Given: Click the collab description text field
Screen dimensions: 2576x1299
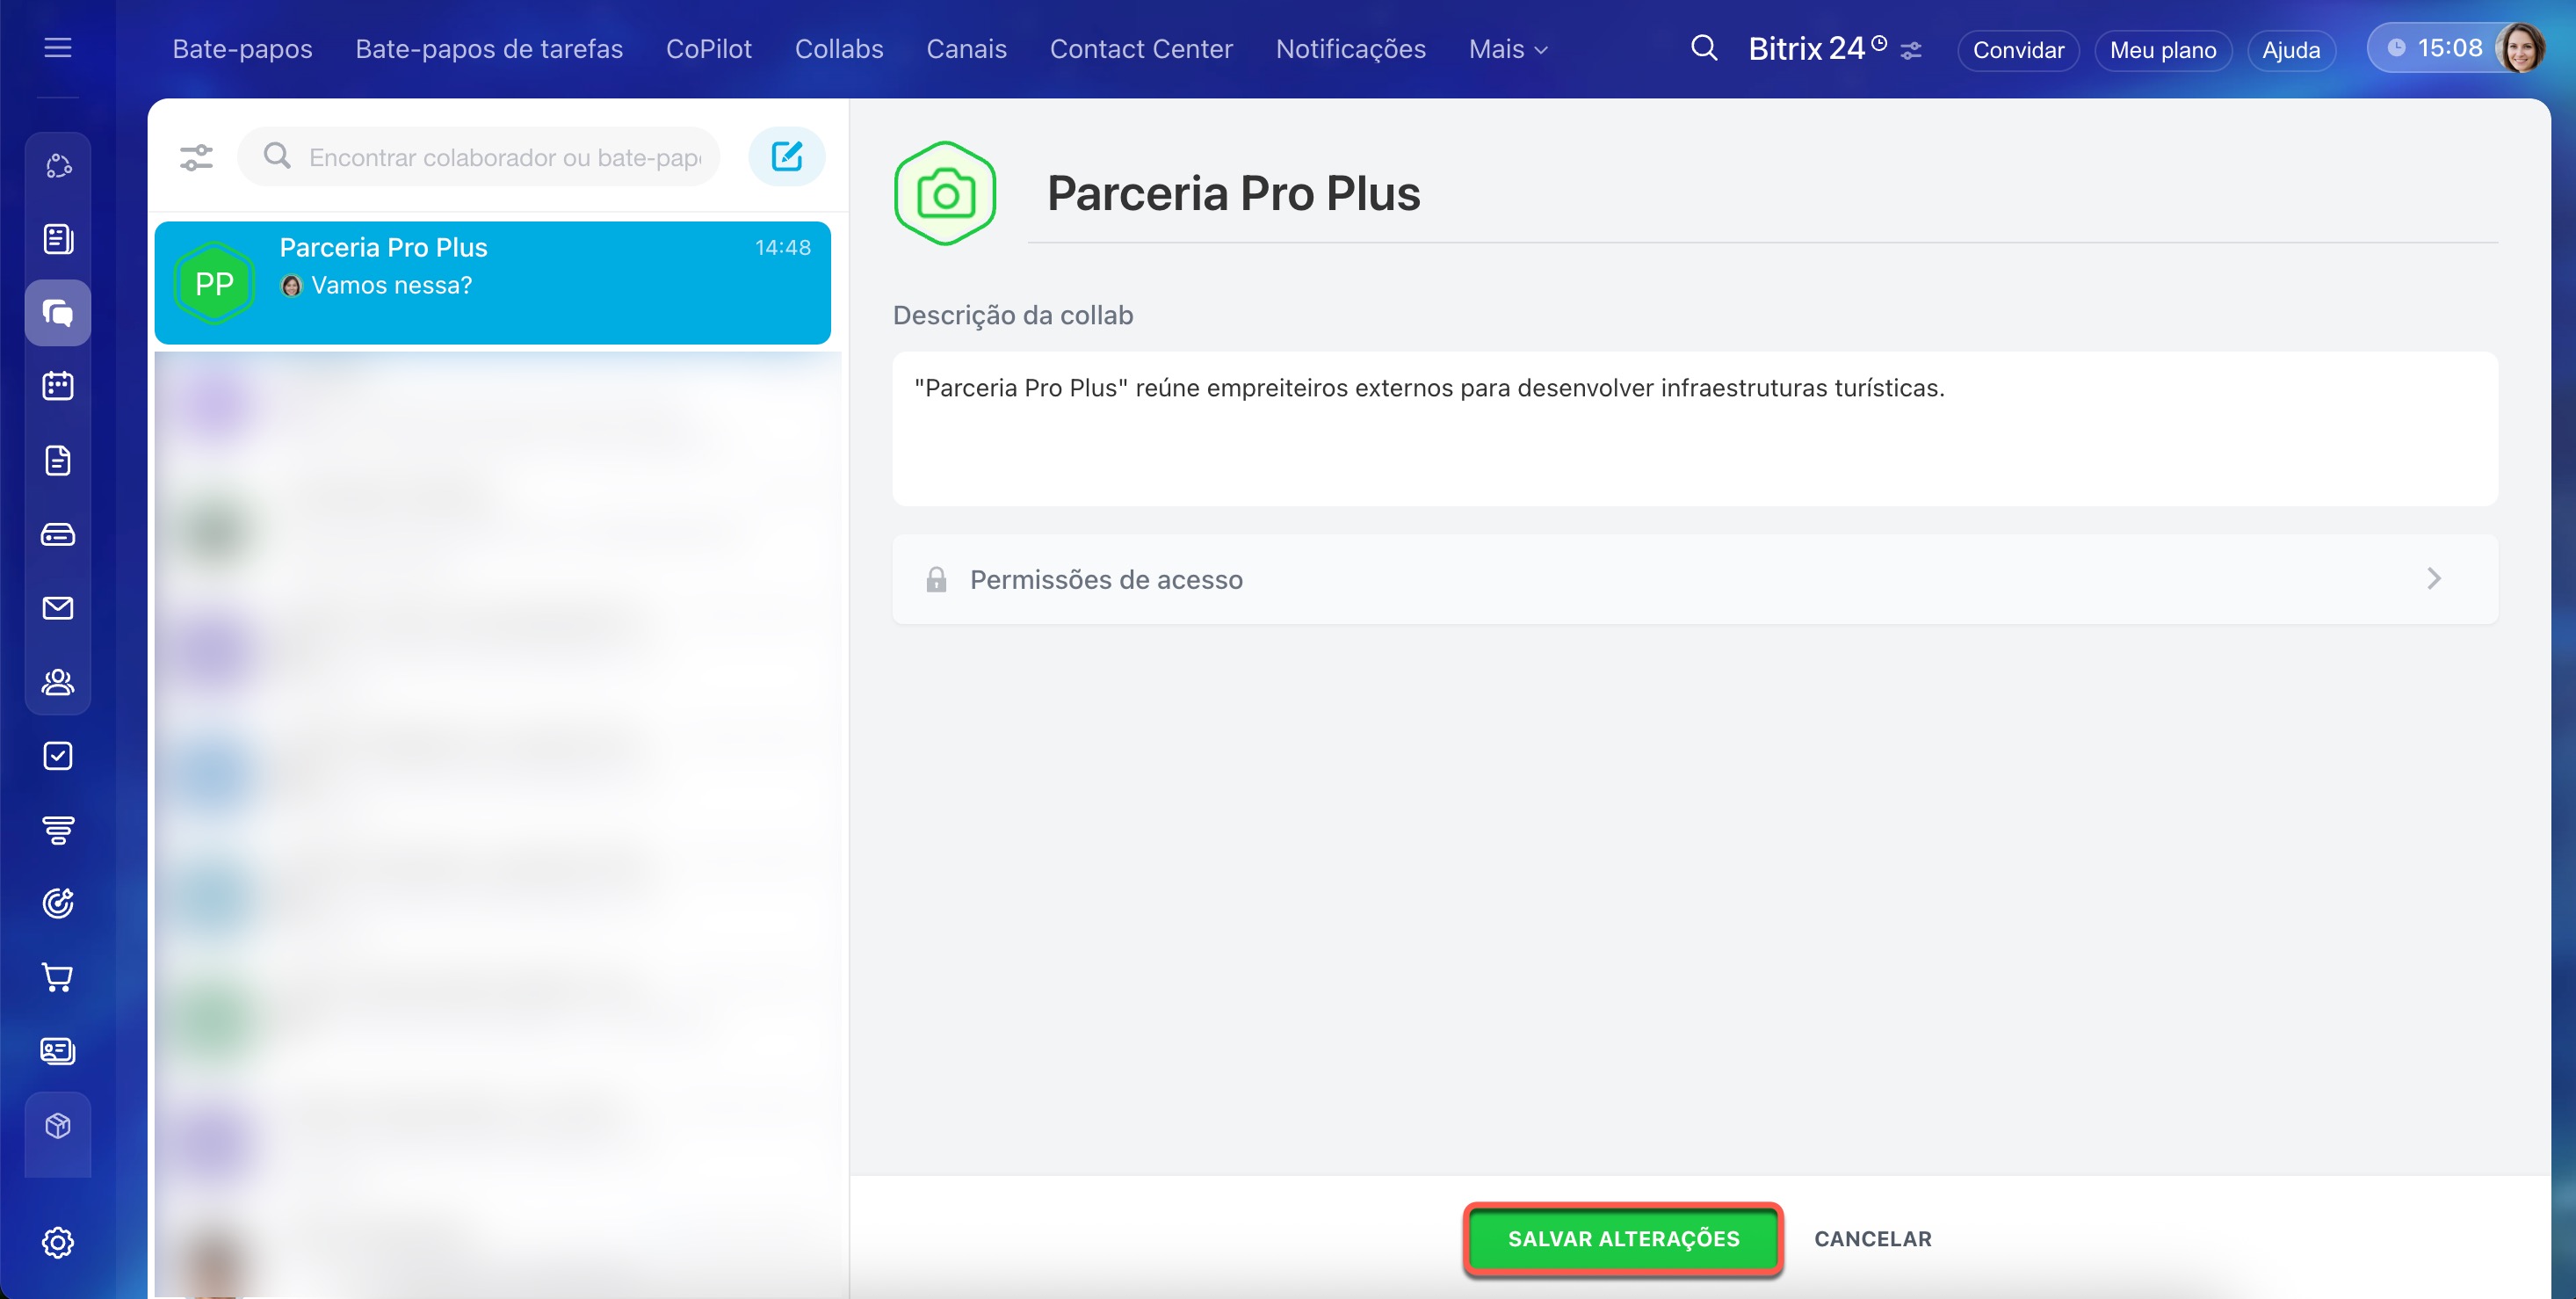Looking at the screenshot, I should pyautogui.click(x=1694, y=428).
